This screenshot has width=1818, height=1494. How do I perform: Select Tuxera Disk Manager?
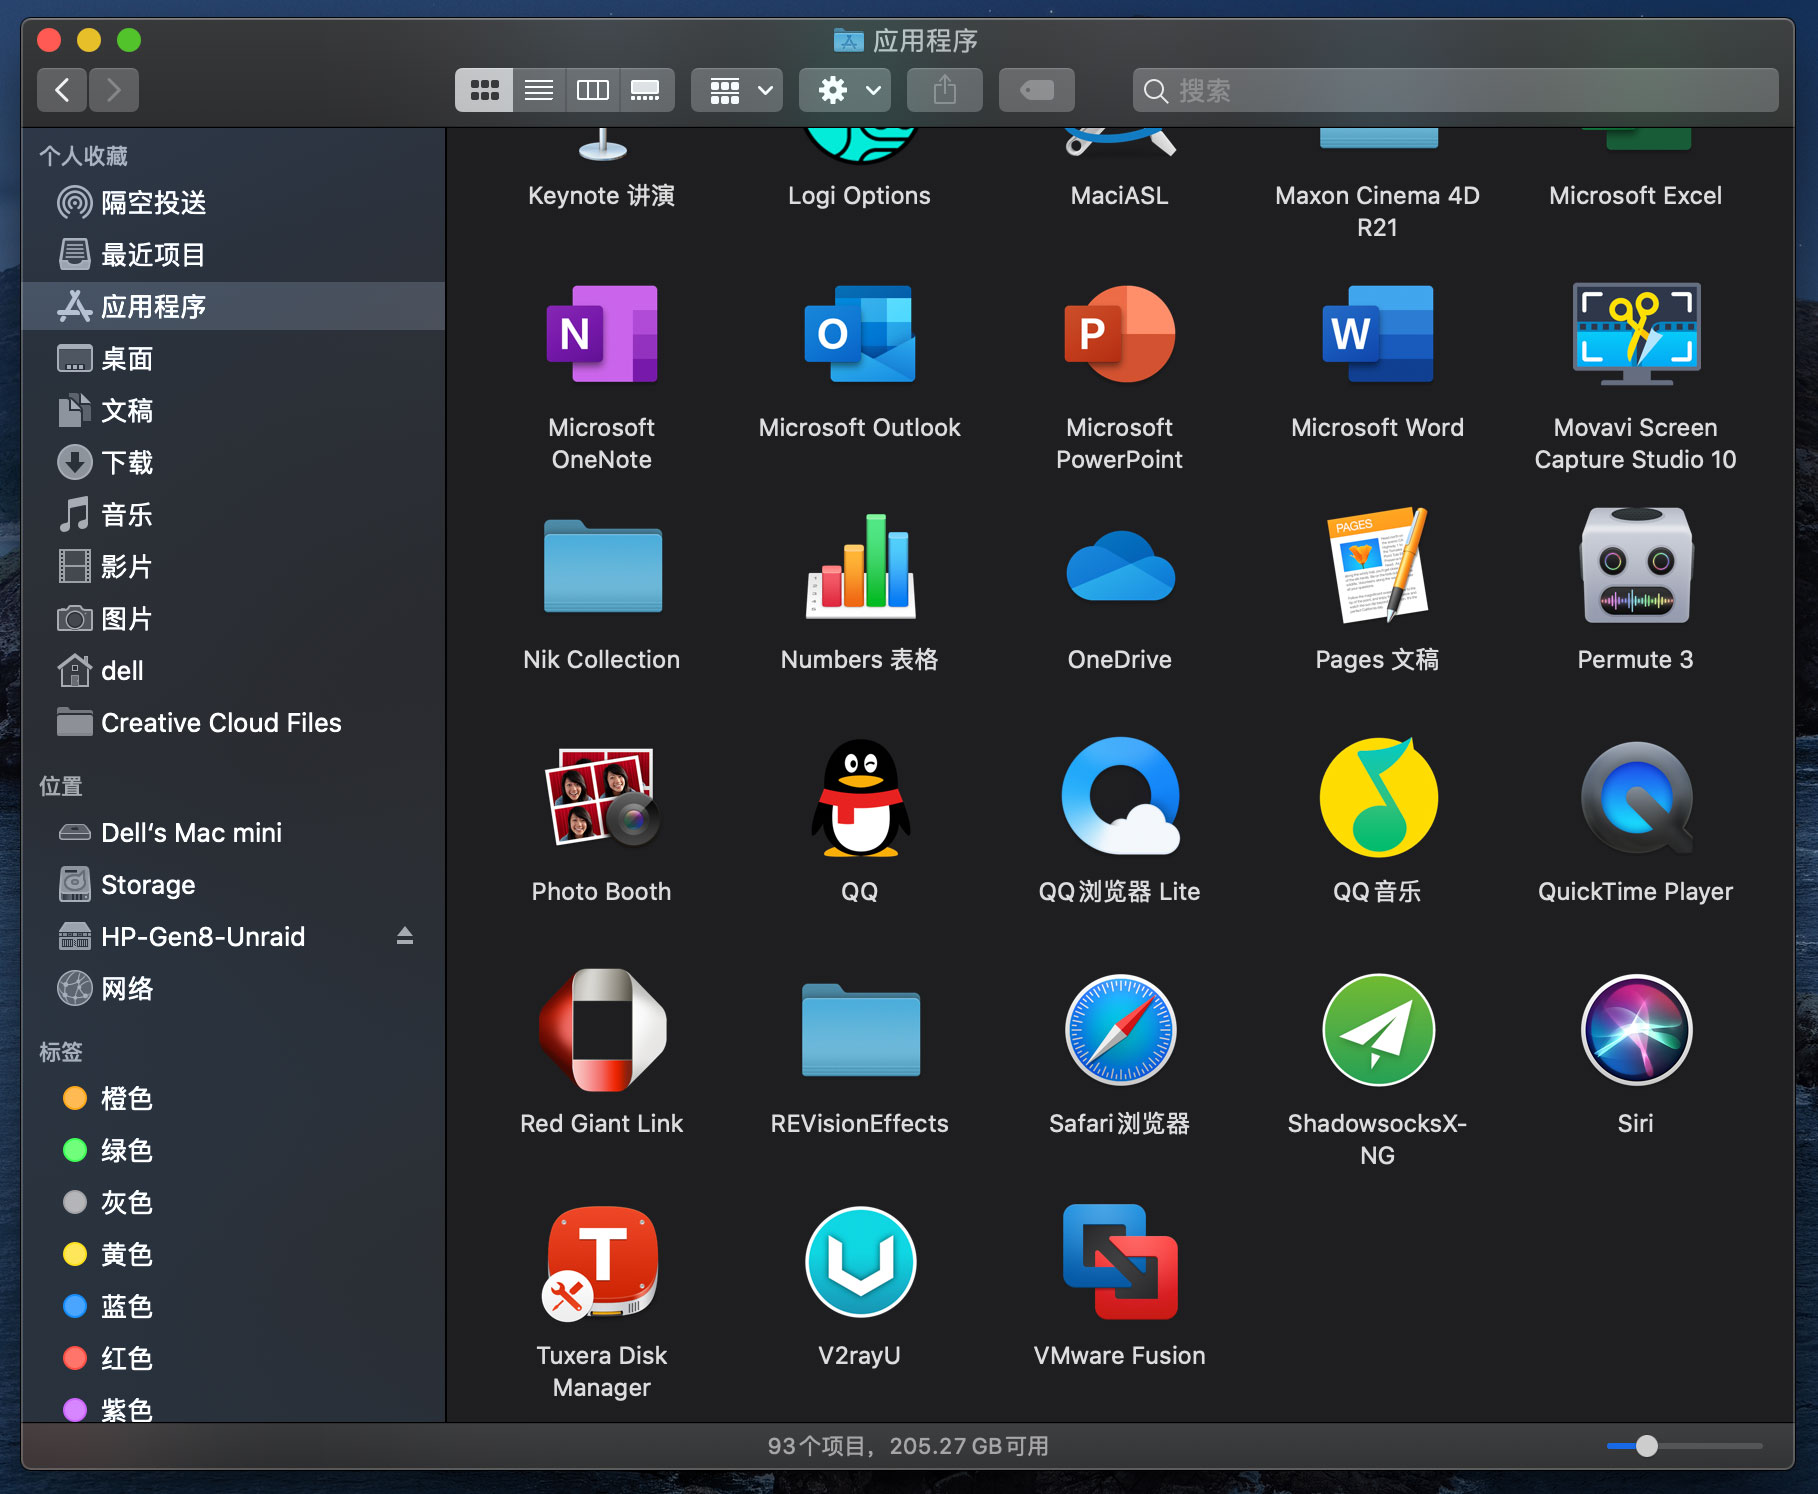(x=601, y=1262)
